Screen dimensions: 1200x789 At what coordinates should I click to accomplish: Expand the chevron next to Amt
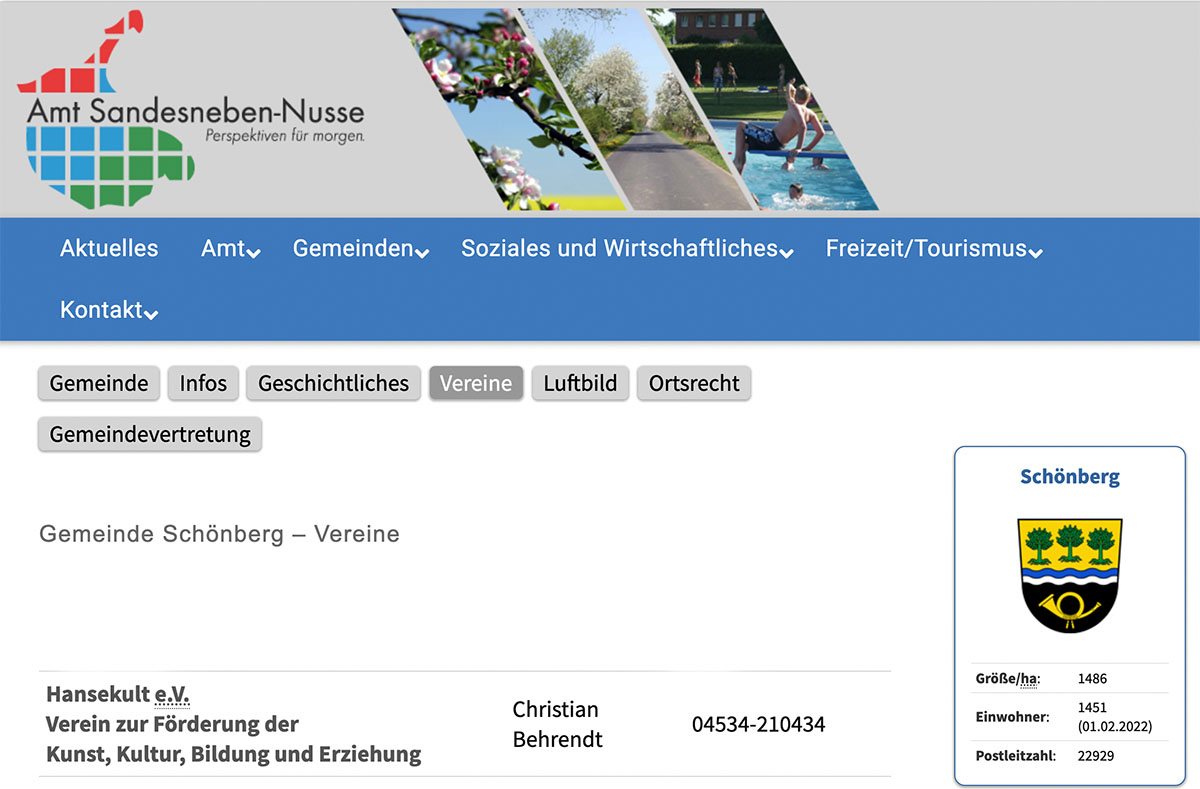[254, 253]
